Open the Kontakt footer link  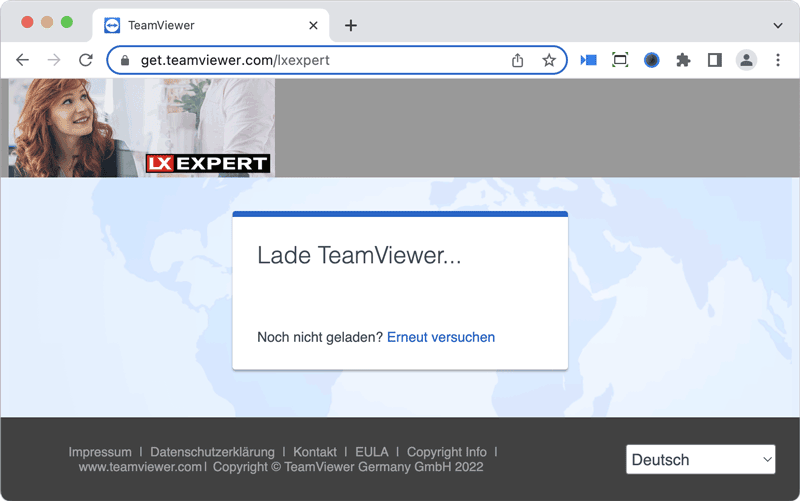point(315,452)
